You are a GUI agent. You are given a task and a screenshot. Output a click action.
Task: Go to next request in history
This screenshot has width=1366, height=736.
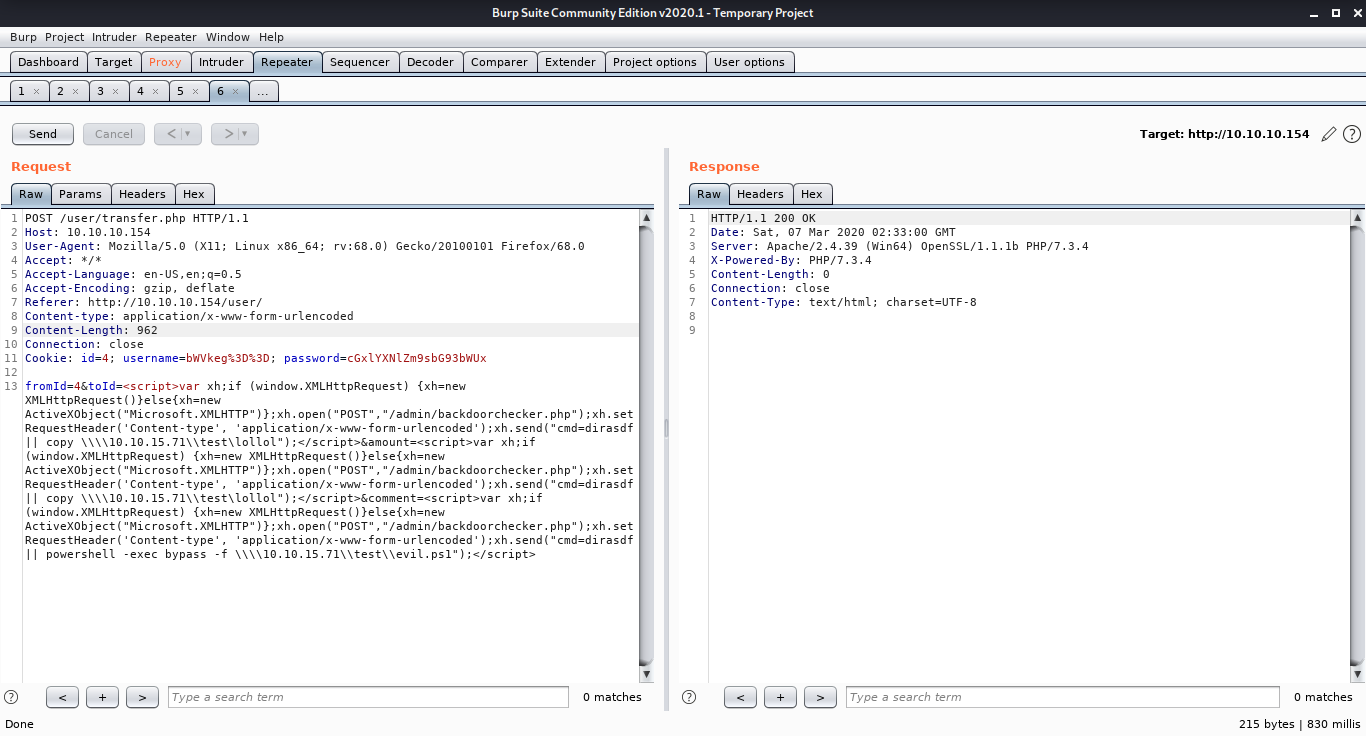227,134
